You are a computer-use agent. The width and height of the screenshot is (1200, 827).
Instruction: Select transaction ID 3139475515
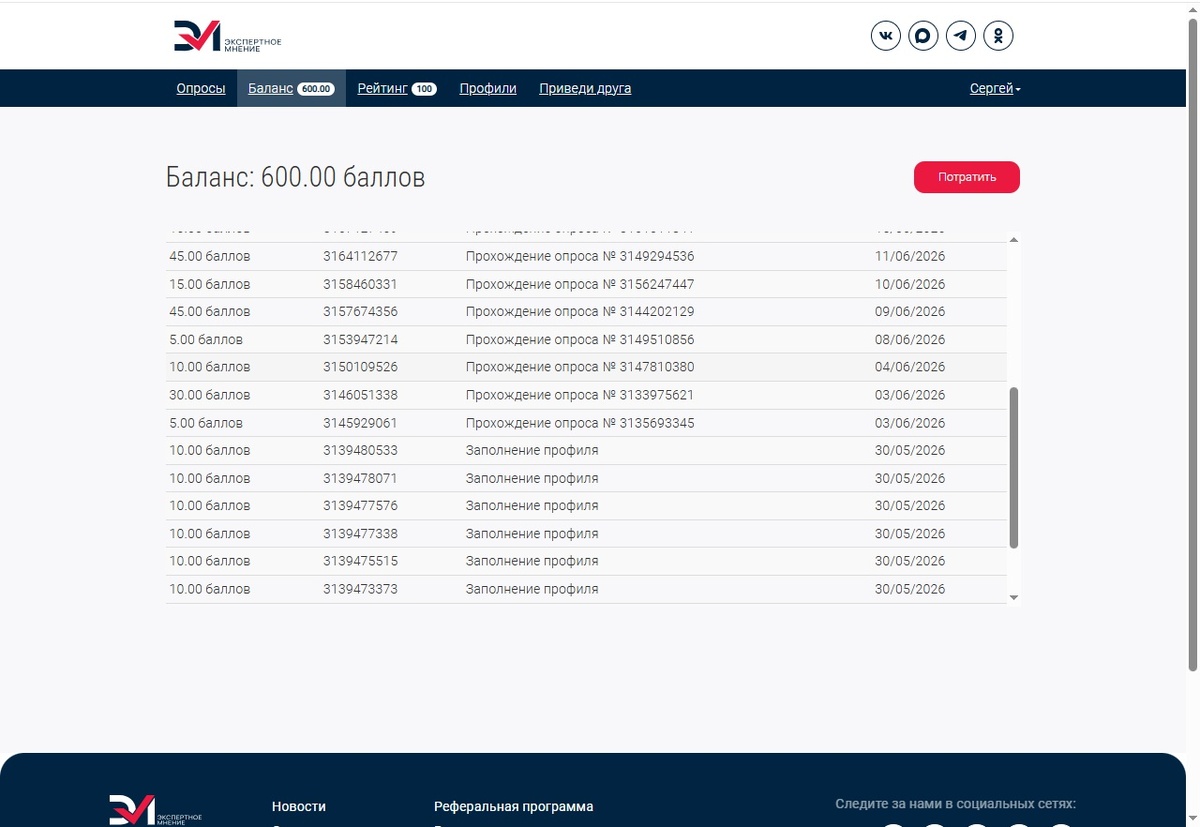pyautogui.click(x=360, y=561)
